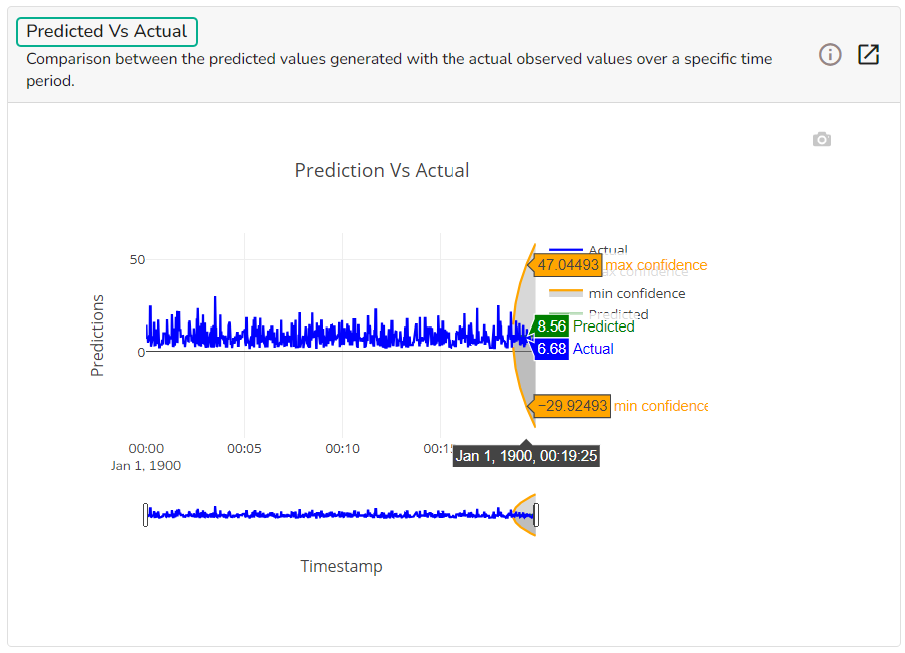Click the open-in-new-window icon
The width and height of the screenshot is (905, 653).
point(868,55)
